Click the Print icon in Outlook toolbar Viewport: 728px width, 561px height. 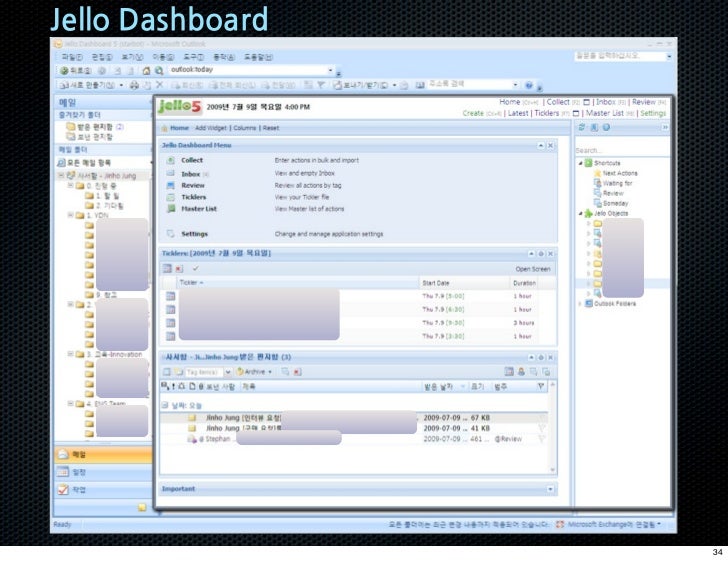pos(134,85)
